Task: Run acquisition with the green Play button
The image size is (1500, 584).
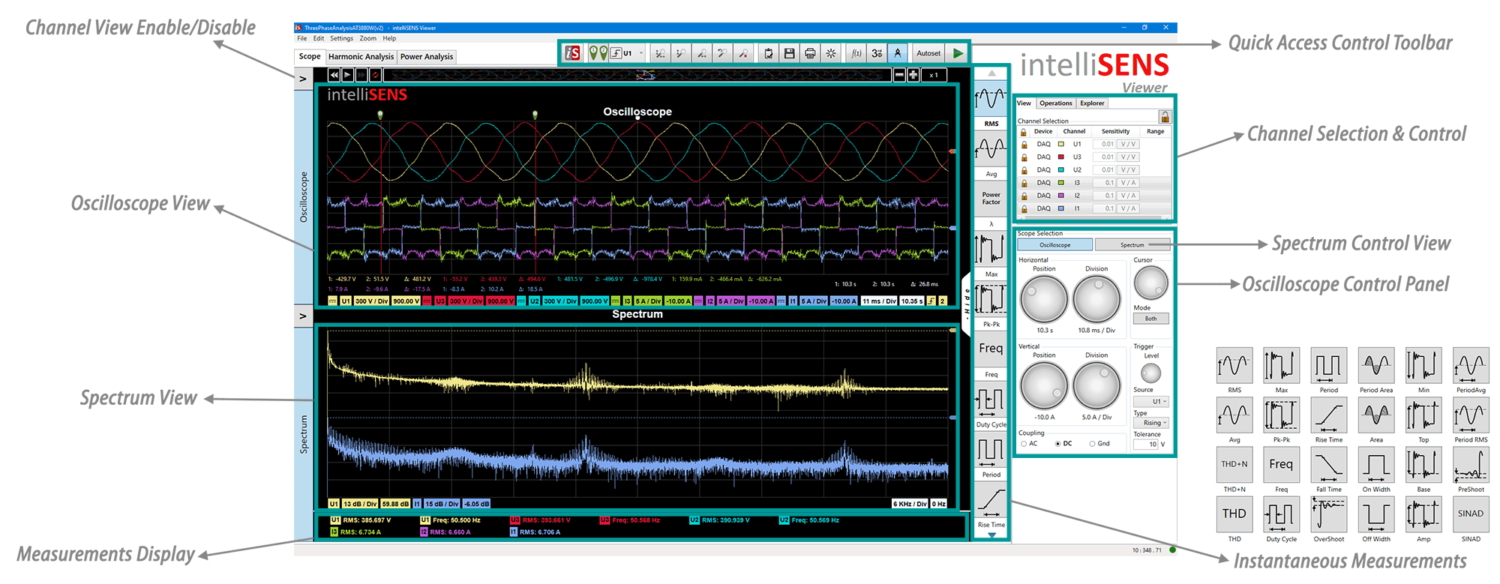Action: pos(957,53)
